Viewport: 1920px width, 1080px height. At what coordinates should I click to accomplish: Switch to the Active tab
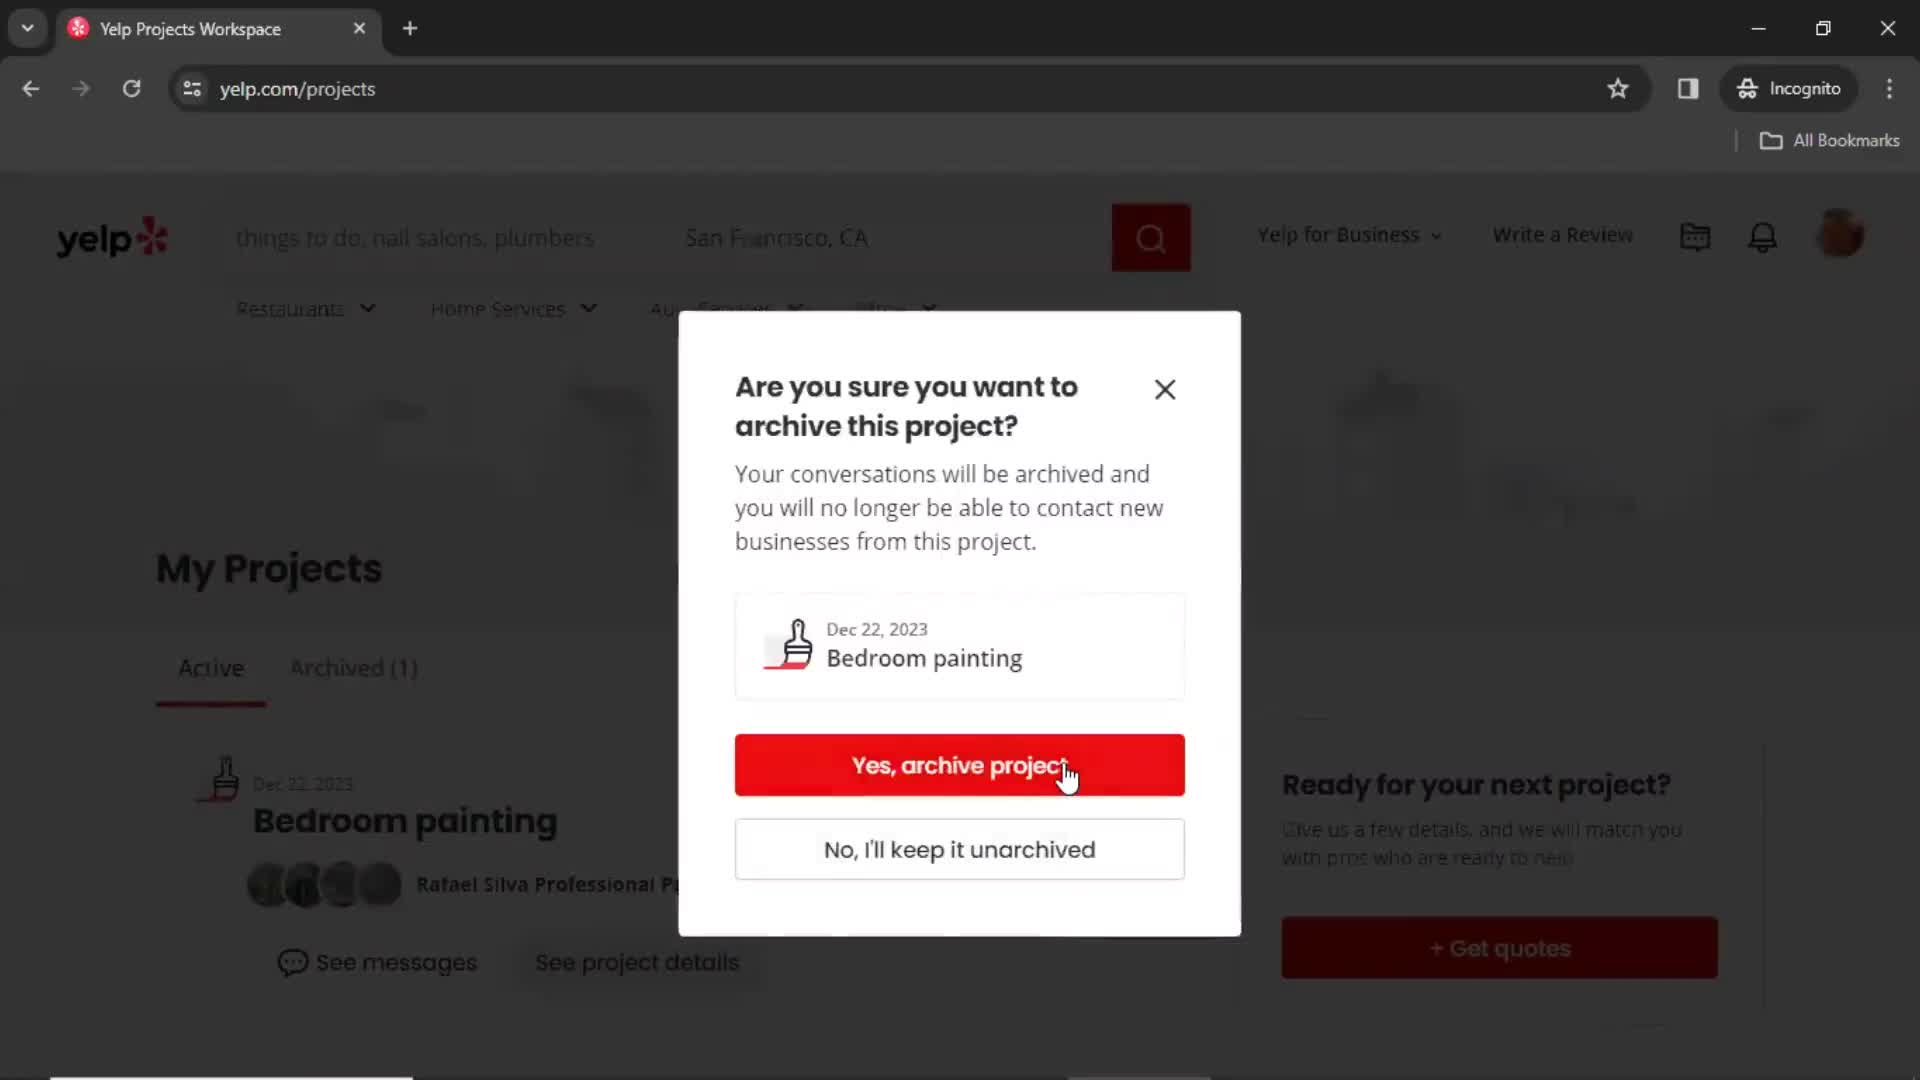(x=210, y=666)
